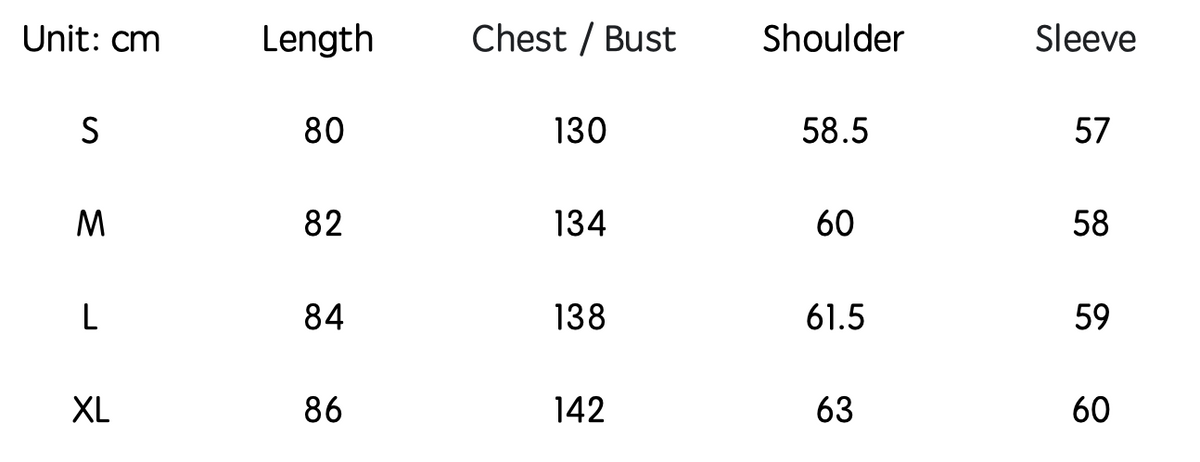The height and width of the screenshot is (462, 1200).
Task: Select the M size row label
Action: pyautogui.click(x=92, y=224)
